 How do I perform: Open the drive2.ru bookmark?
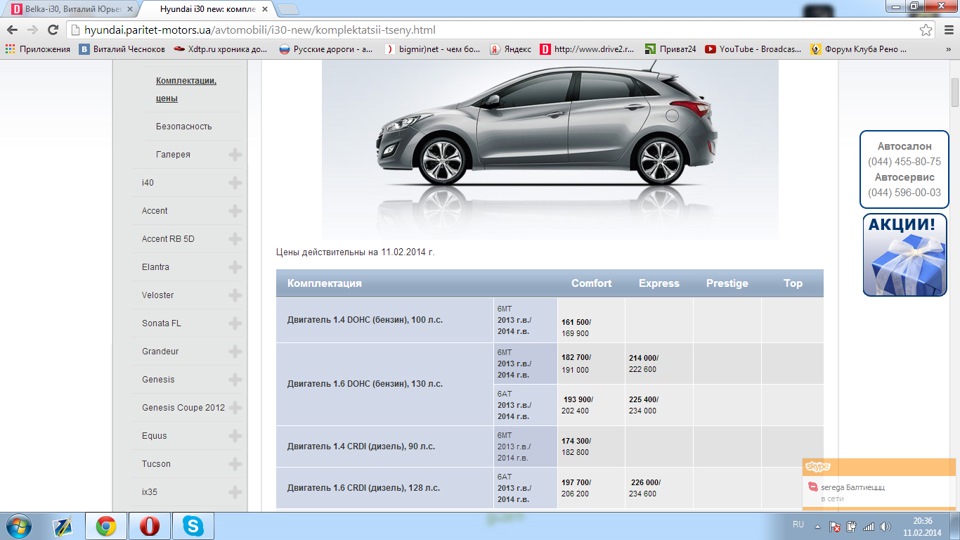(587, 49)
